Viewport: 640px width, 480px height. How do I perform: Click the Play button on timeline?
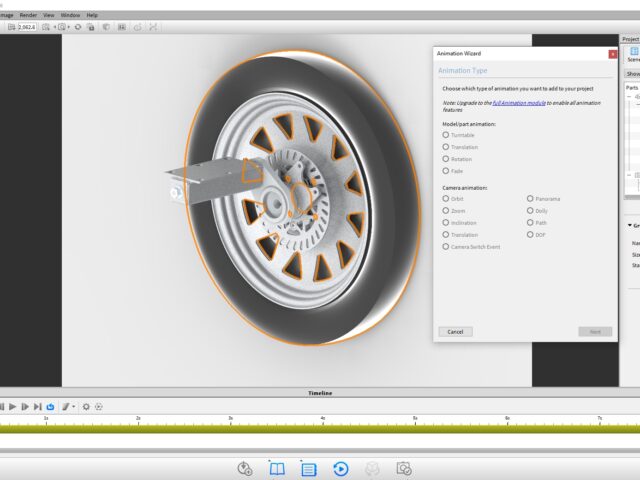pos(13,407)
